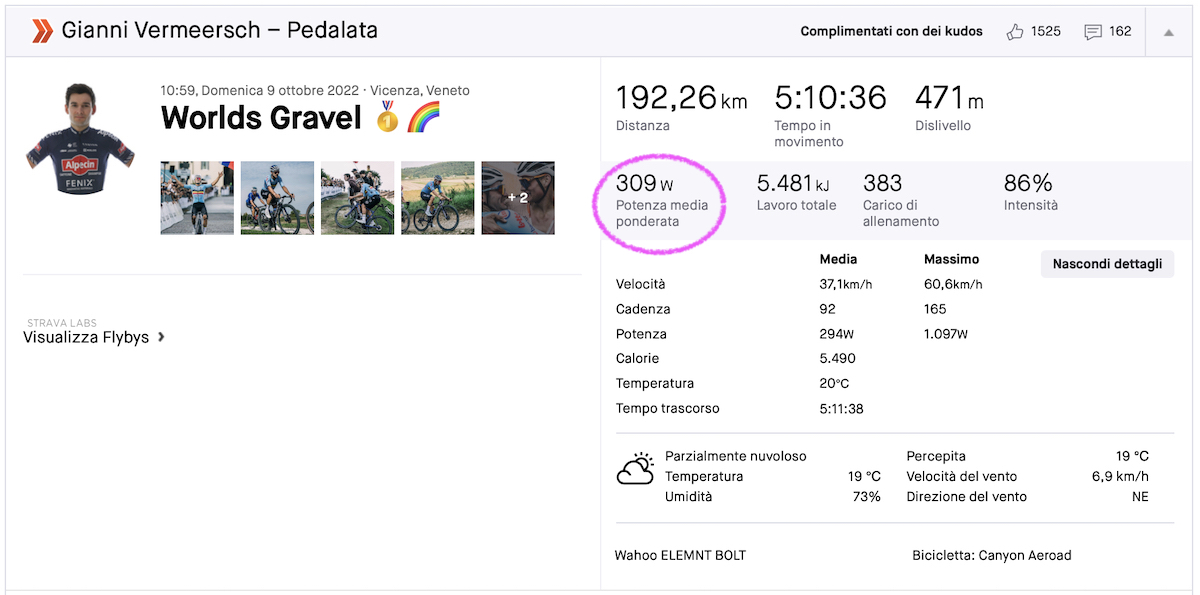The width and height of the screenshot is (1200, 595).
Task: Click the 37,1km/h average speed
Action: coord(846,285)
